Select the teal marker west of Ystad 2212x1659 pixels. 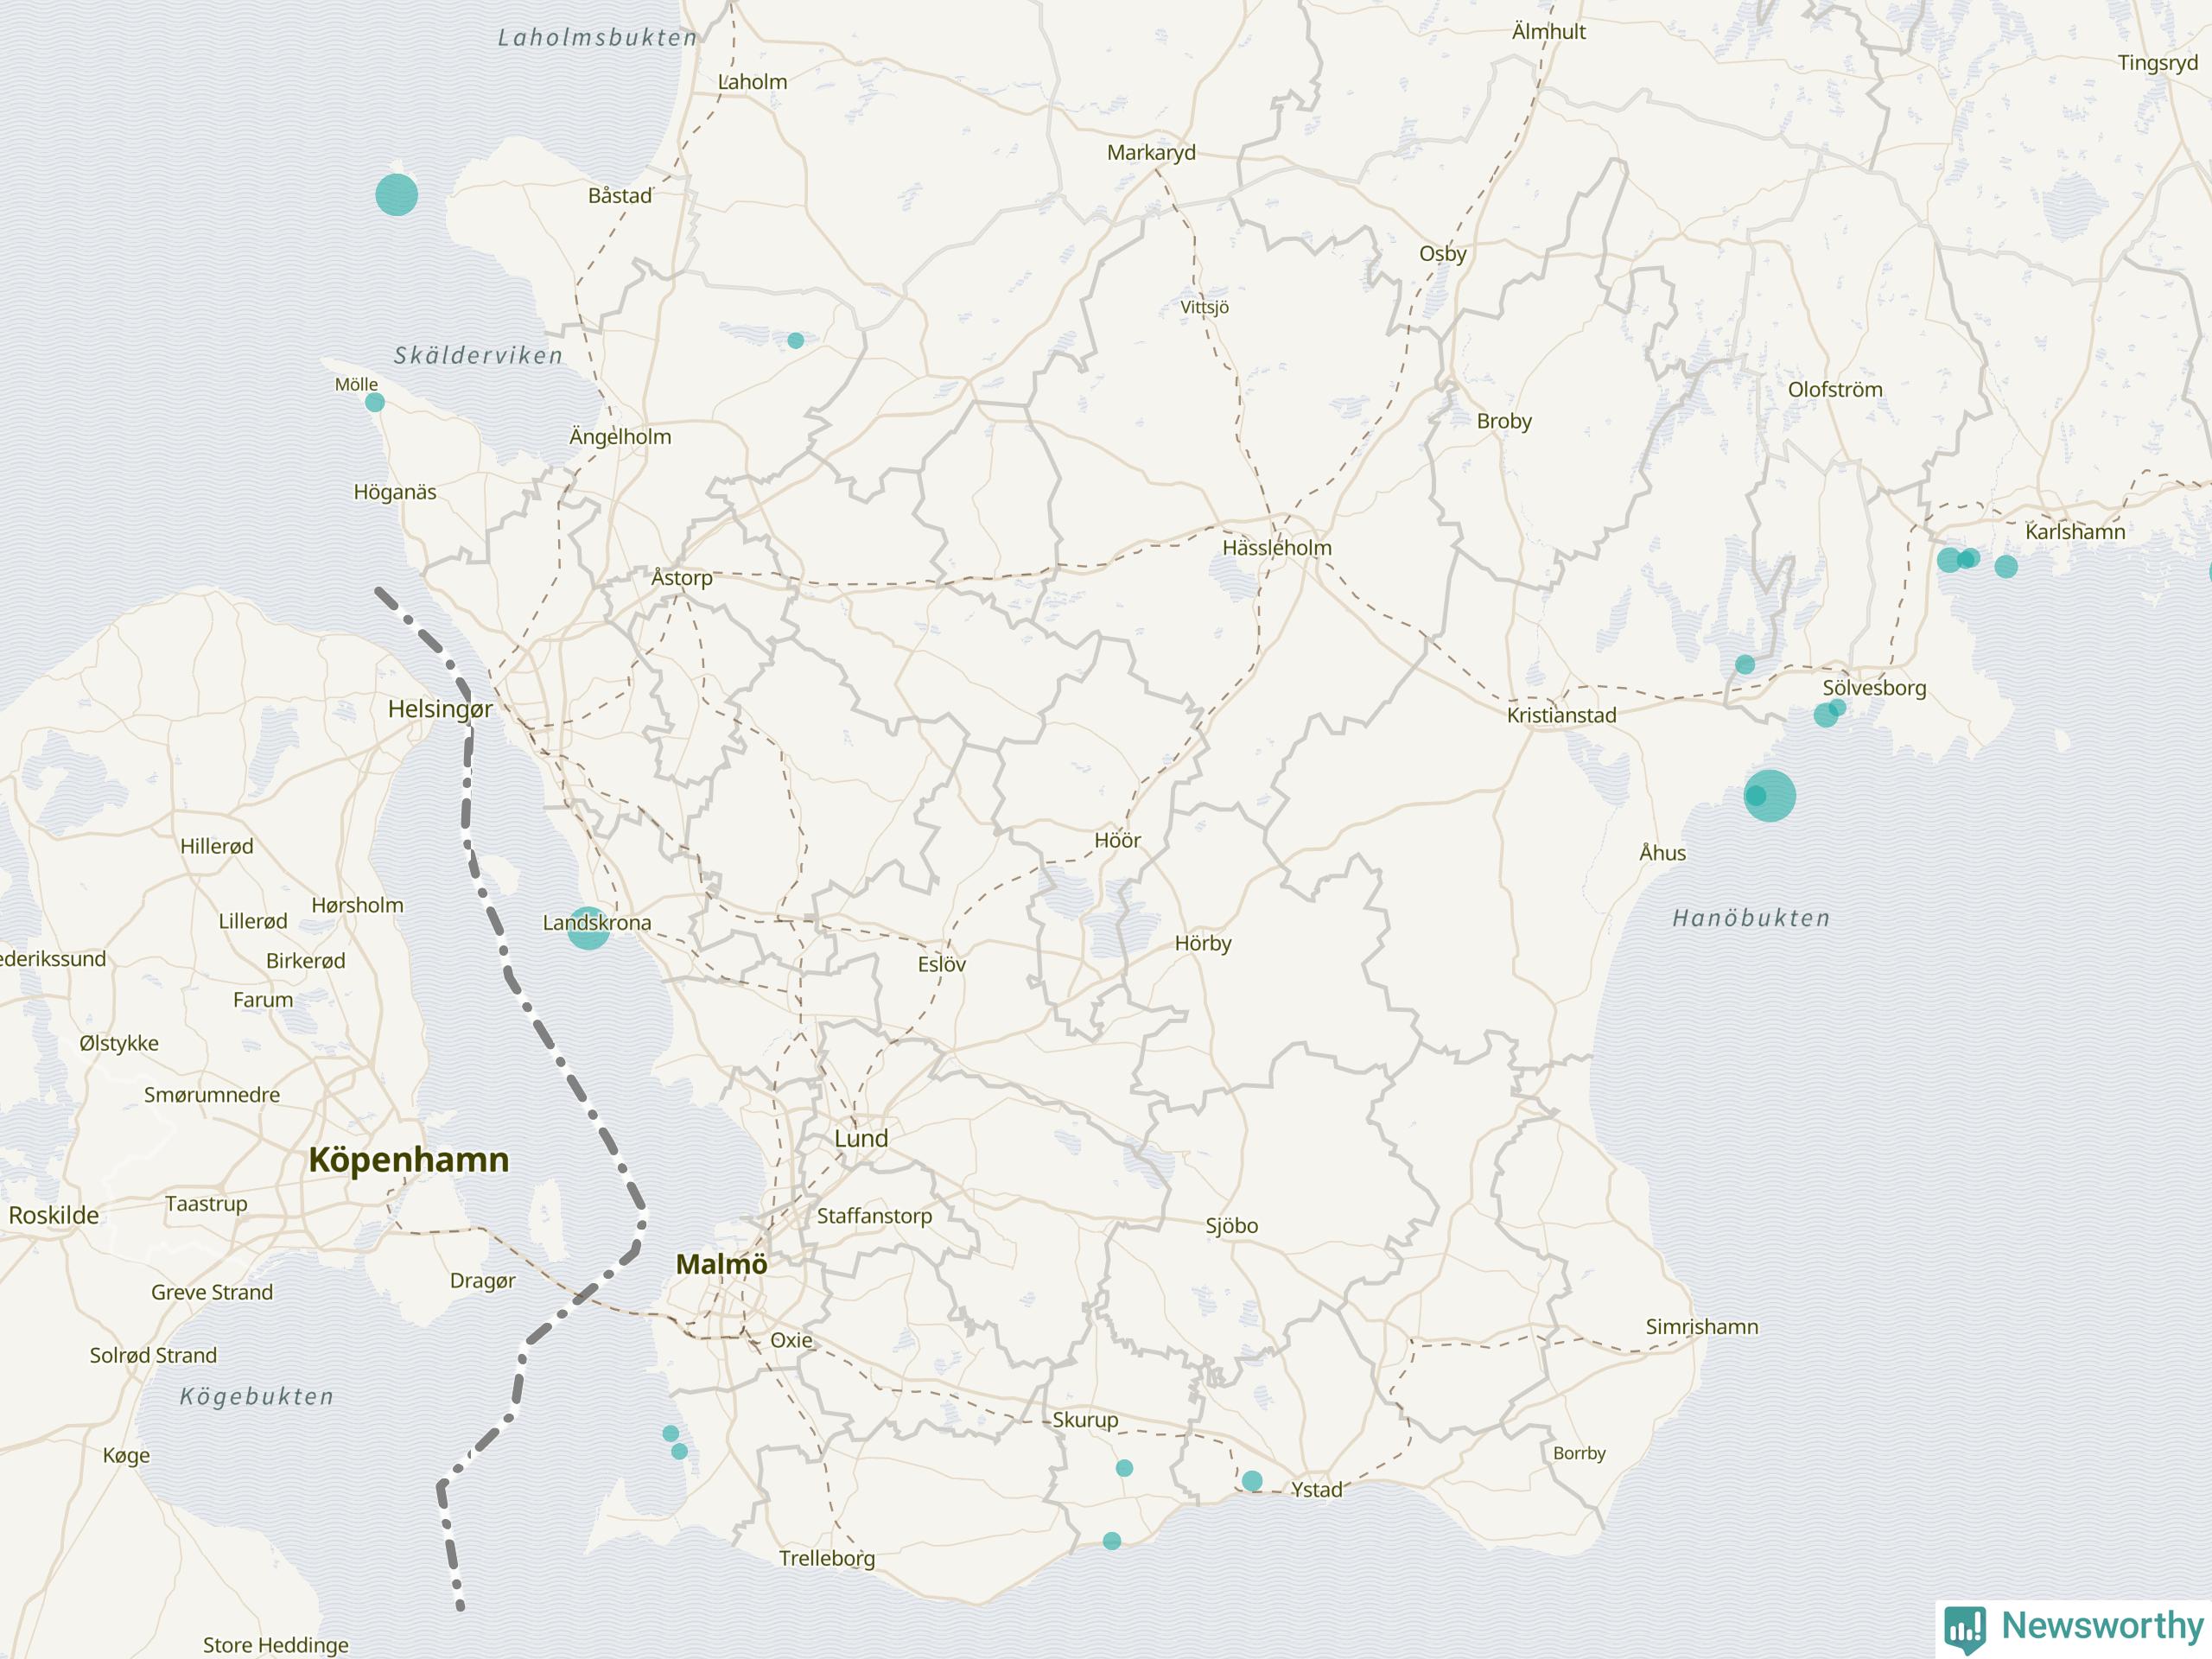pyautogui.click(x=1252, y=1481)
